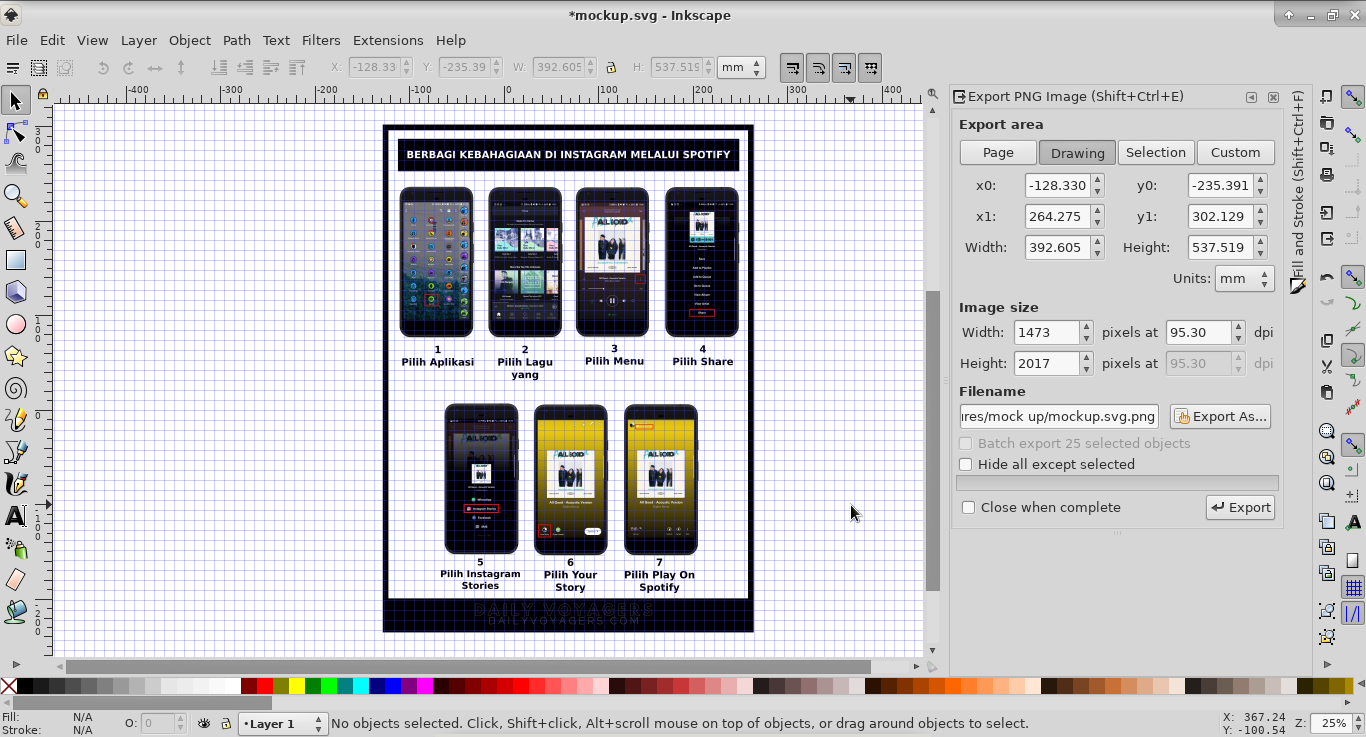
Task: Click the Export As... button
Action: [x=1220, y=417]
